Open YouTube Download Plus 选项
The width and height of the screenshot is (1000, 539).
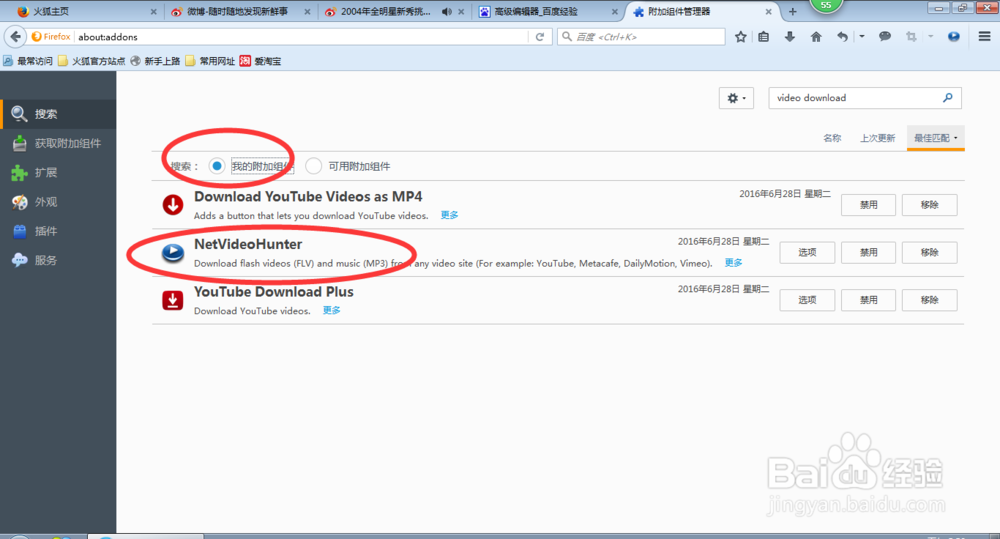point(807,300)
